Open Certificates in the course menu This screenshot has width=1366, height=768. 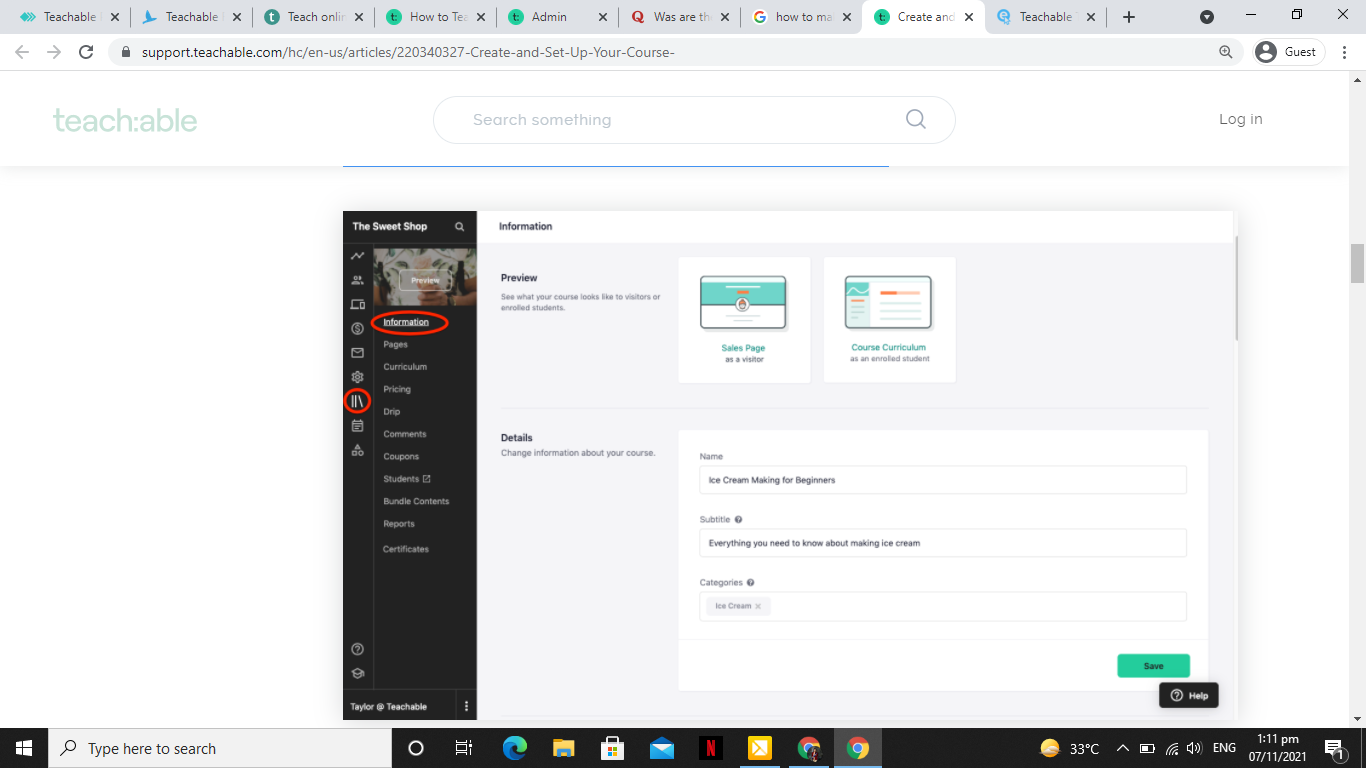pos(406,549)
